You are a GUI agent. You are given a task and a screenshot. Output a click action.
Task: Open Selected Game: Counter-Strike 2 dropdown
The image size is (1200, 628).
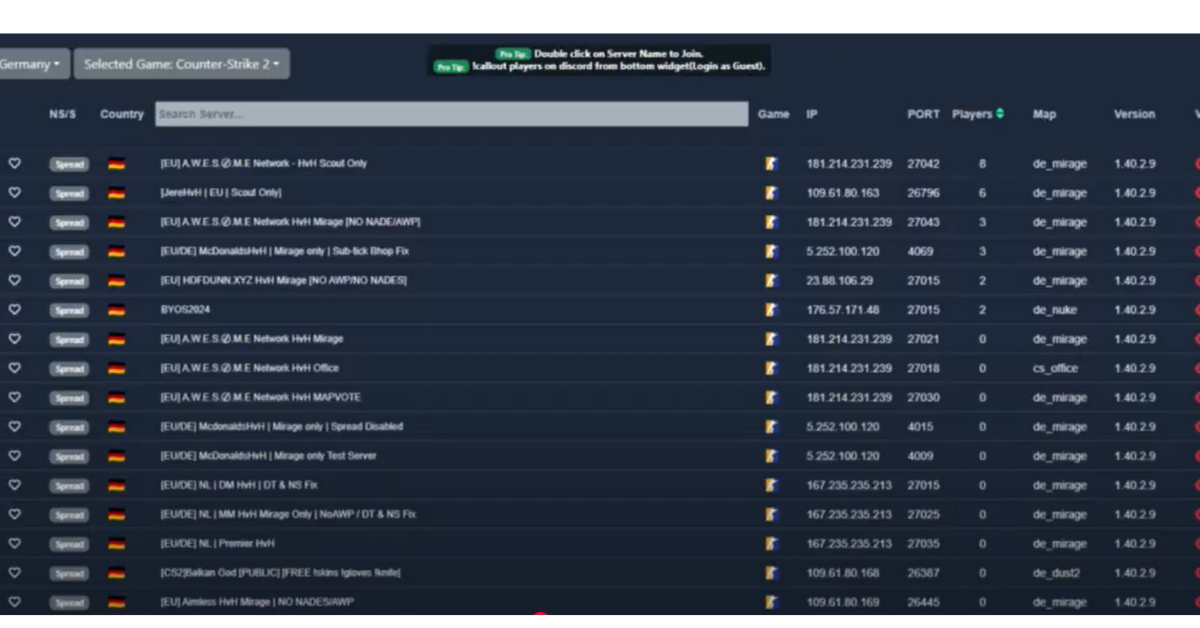coord(182,64)
